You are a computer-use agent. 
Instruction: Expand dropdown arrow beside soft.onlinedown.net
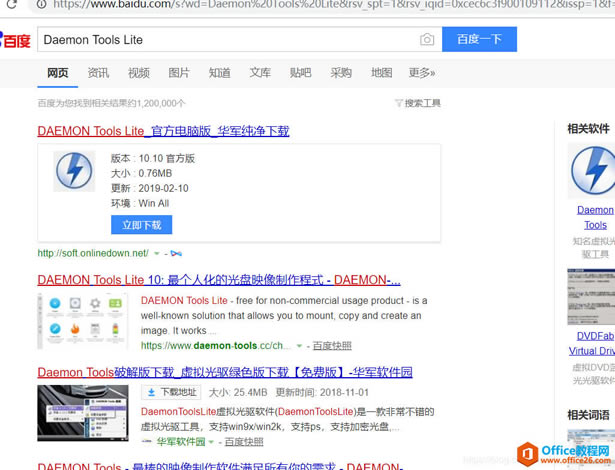[156, 253]
